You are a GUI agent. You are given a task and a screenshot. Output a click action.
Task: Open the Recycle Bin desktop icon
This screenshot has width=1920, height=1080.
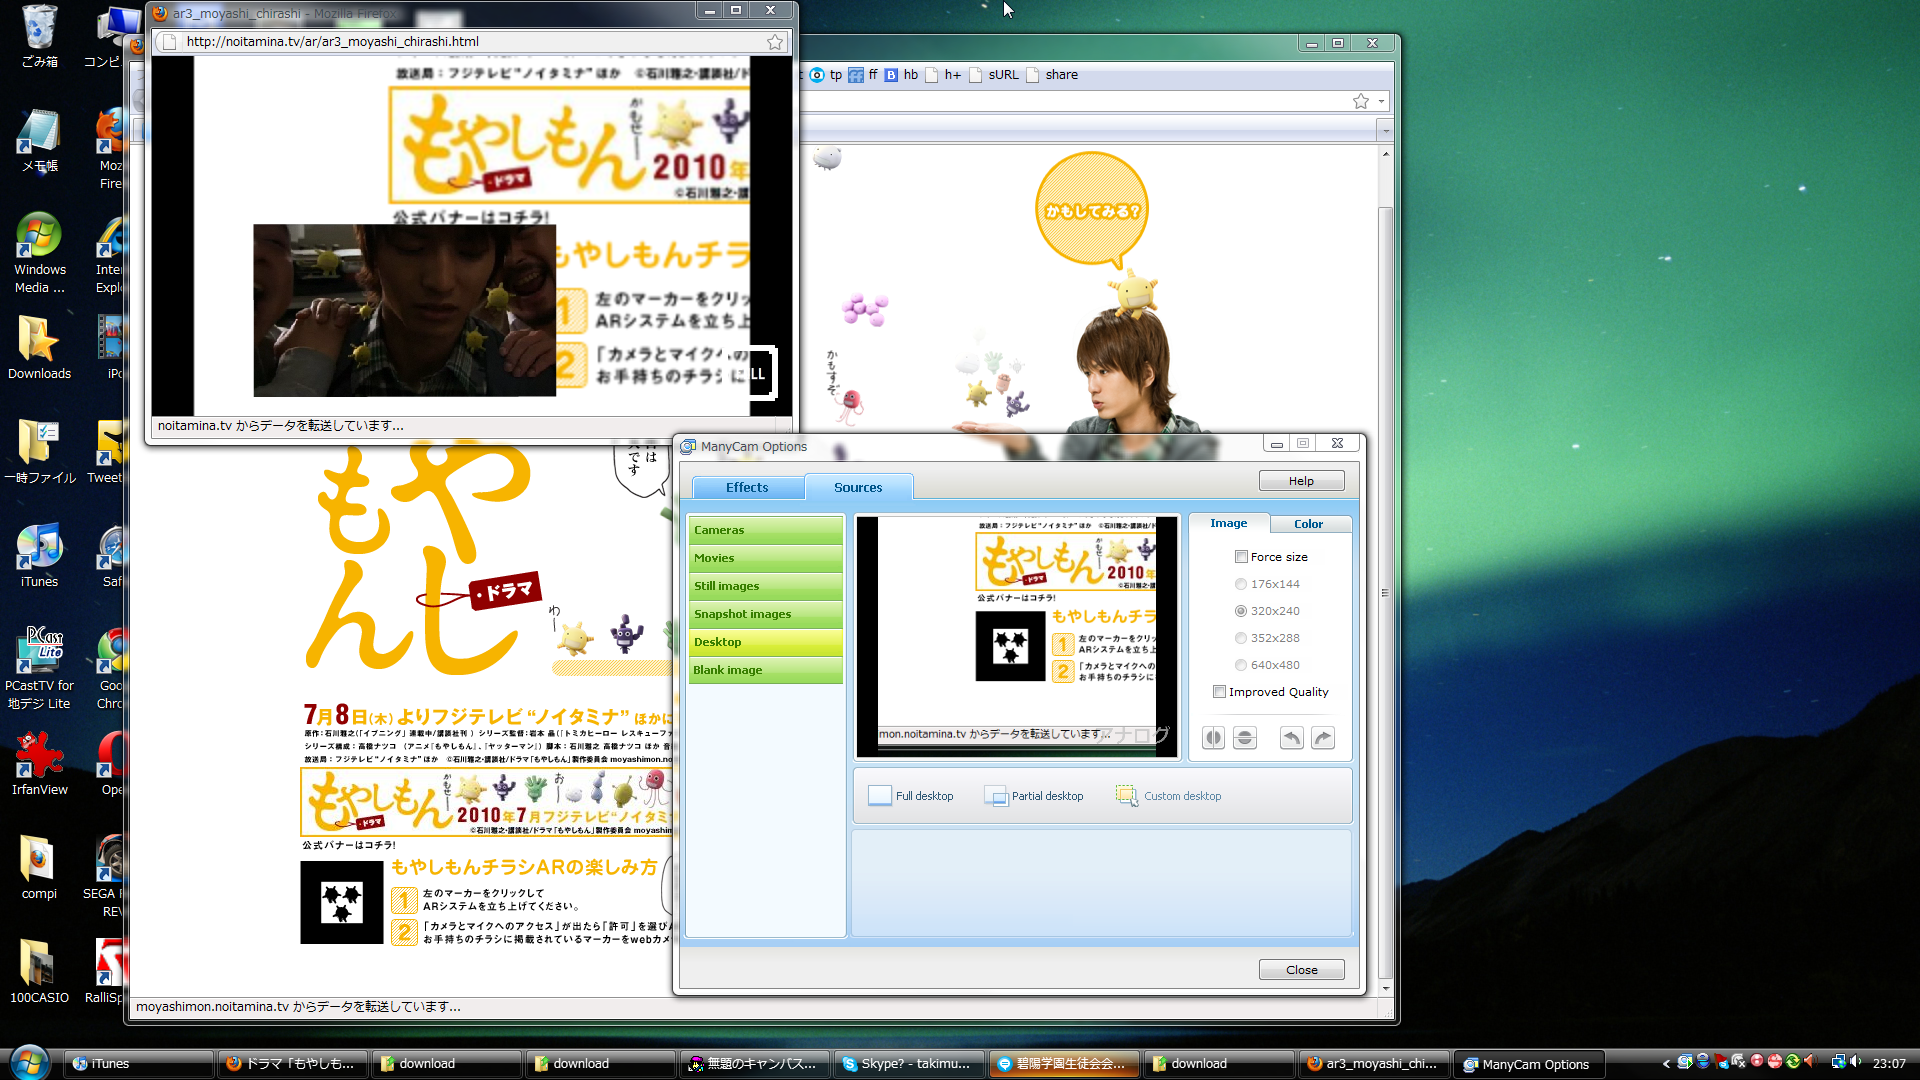tap(39, 37)
